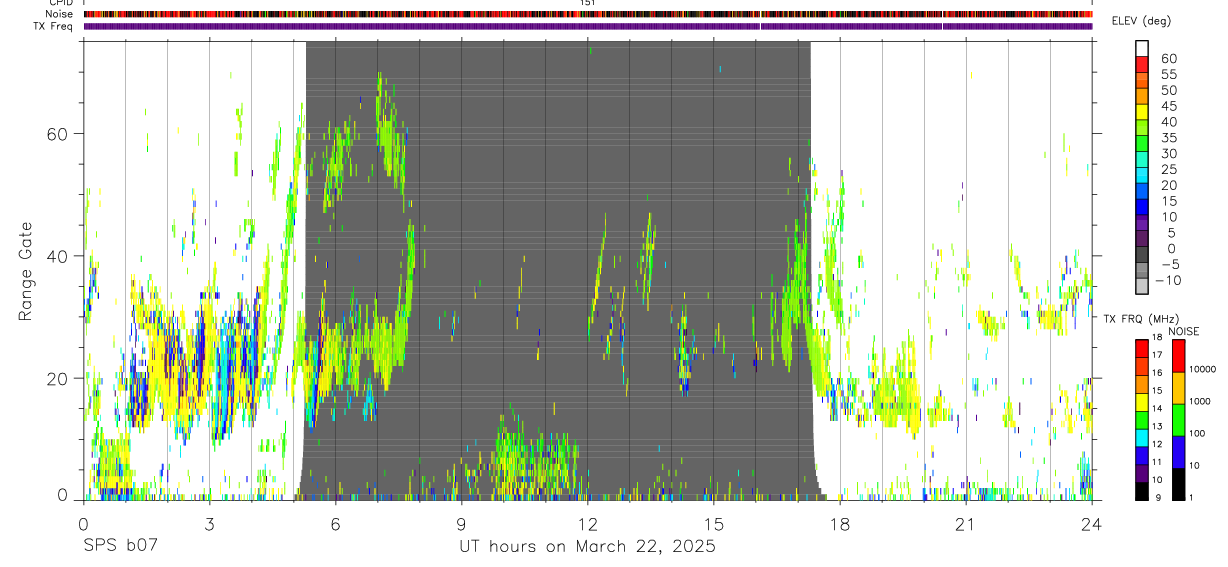Select the yellow TX FRQ swatch between 14 and 15
This screenshot has width=1228, height=567.
(1142, 402)
